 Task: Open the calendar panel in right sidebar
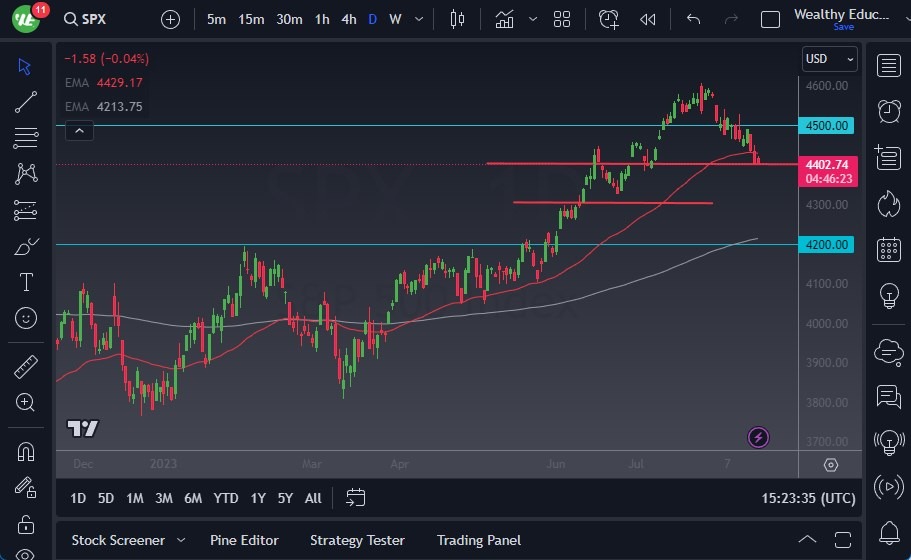pos(887,249)
